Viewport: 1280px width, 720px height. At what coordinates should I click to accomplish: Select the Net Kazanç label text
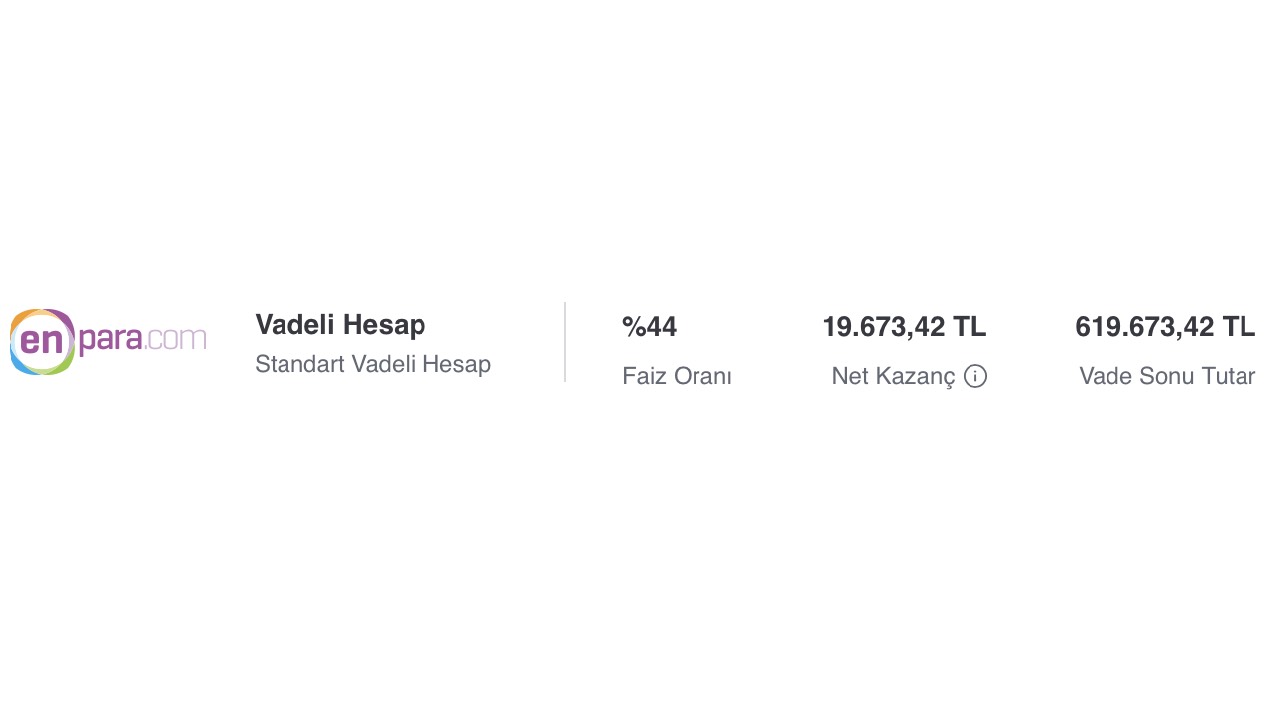[893, 376]
